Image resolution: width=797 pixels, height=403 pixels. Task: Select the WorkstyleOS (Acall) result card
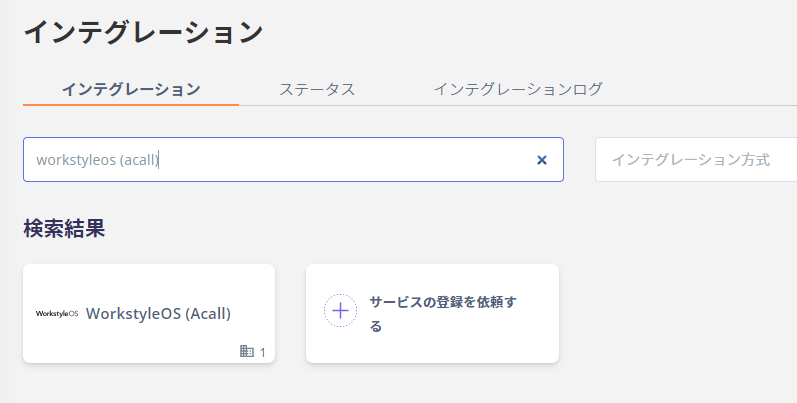149,314
